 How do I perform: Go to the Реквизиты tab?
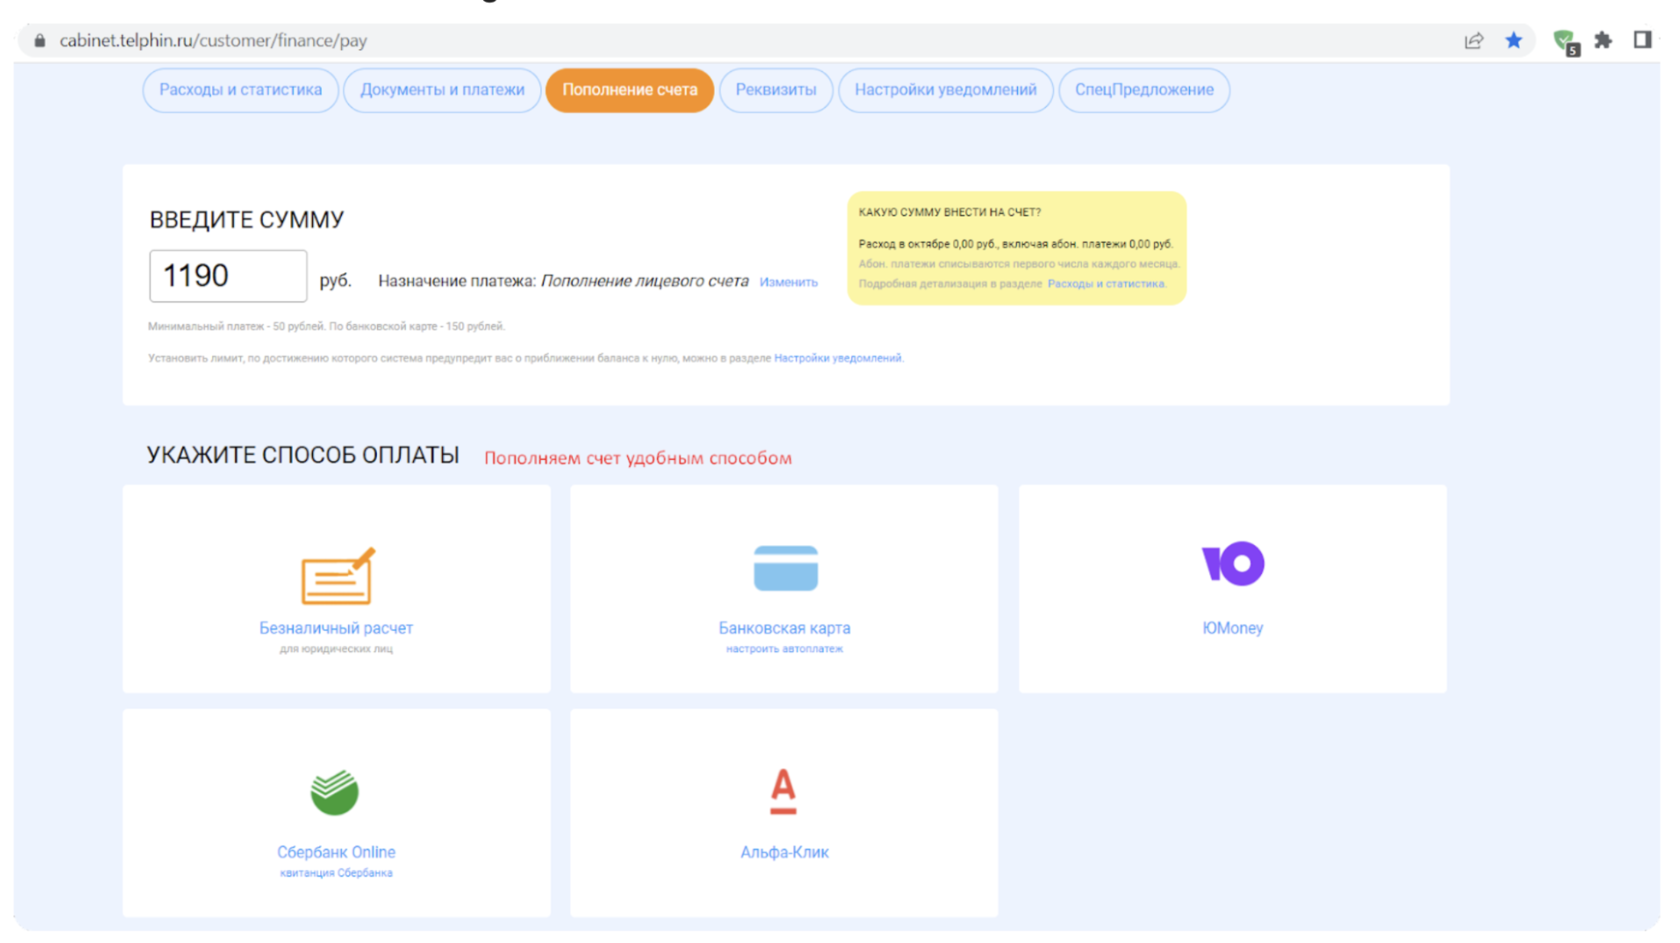pyautogui.click(x=775, y=90)
